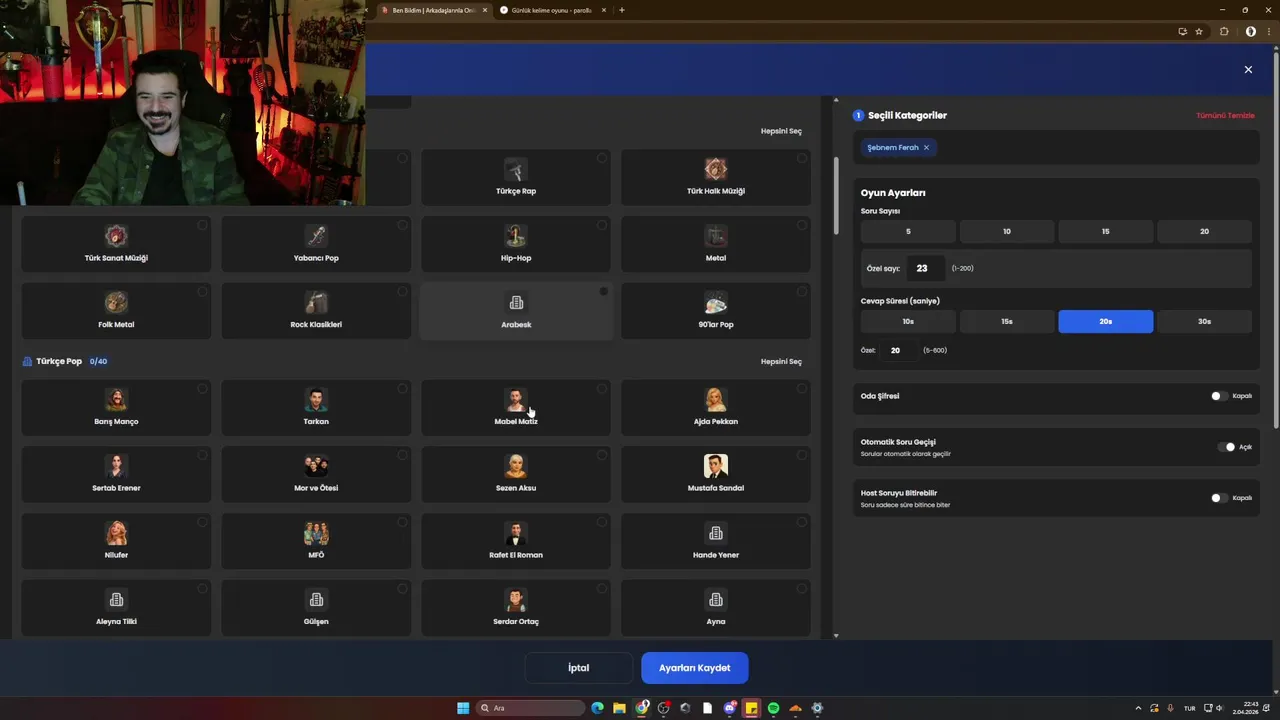This screenshot has width=1280, height=720.
Task: Click Barış Manço's portrait icon
Action: [x=116, y=400]
